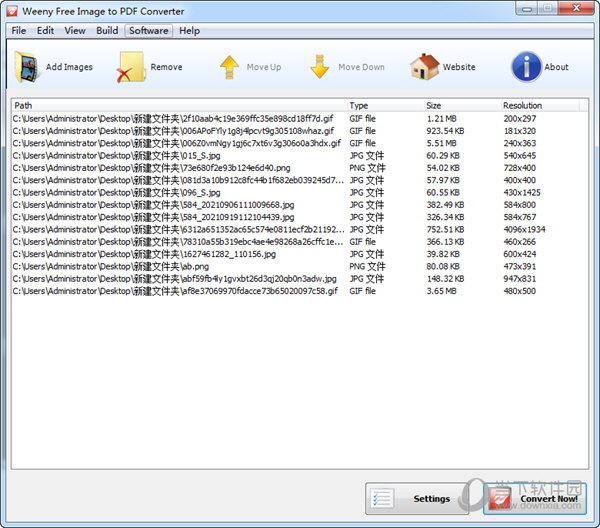Viewport: 600px width, 528px height.
Task: Select the 1627461282_110156.jpg row
Action: [x=299, y=254]
